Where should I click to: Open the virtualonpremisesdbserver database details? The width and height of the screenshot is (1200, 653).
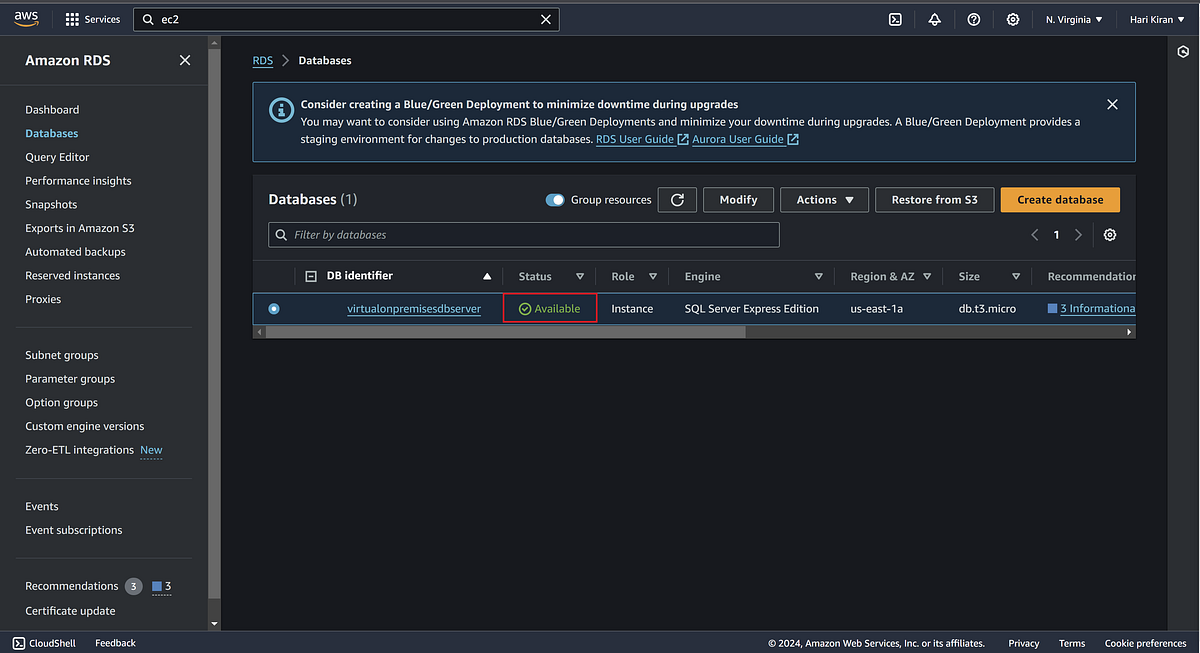413,308
